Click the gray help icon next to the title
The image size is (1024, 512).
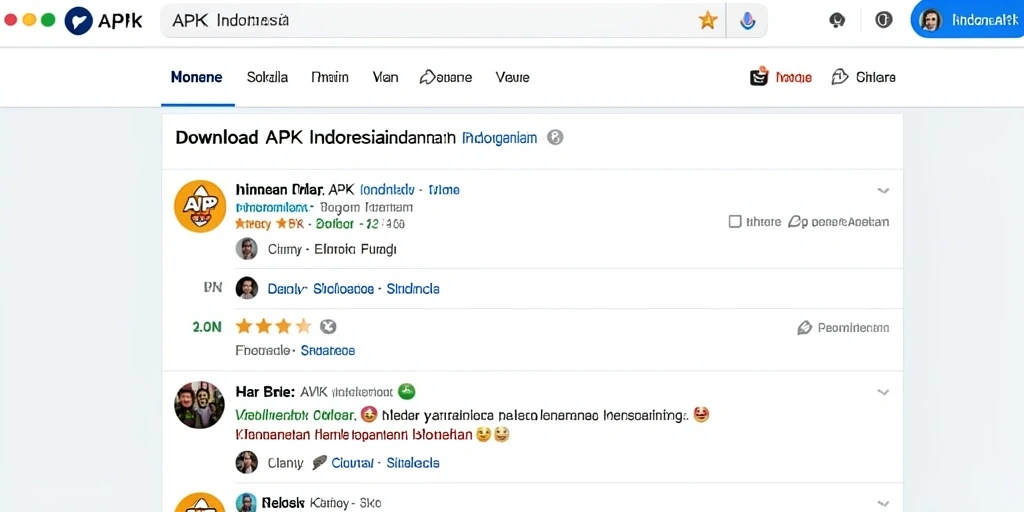point(555,138)
